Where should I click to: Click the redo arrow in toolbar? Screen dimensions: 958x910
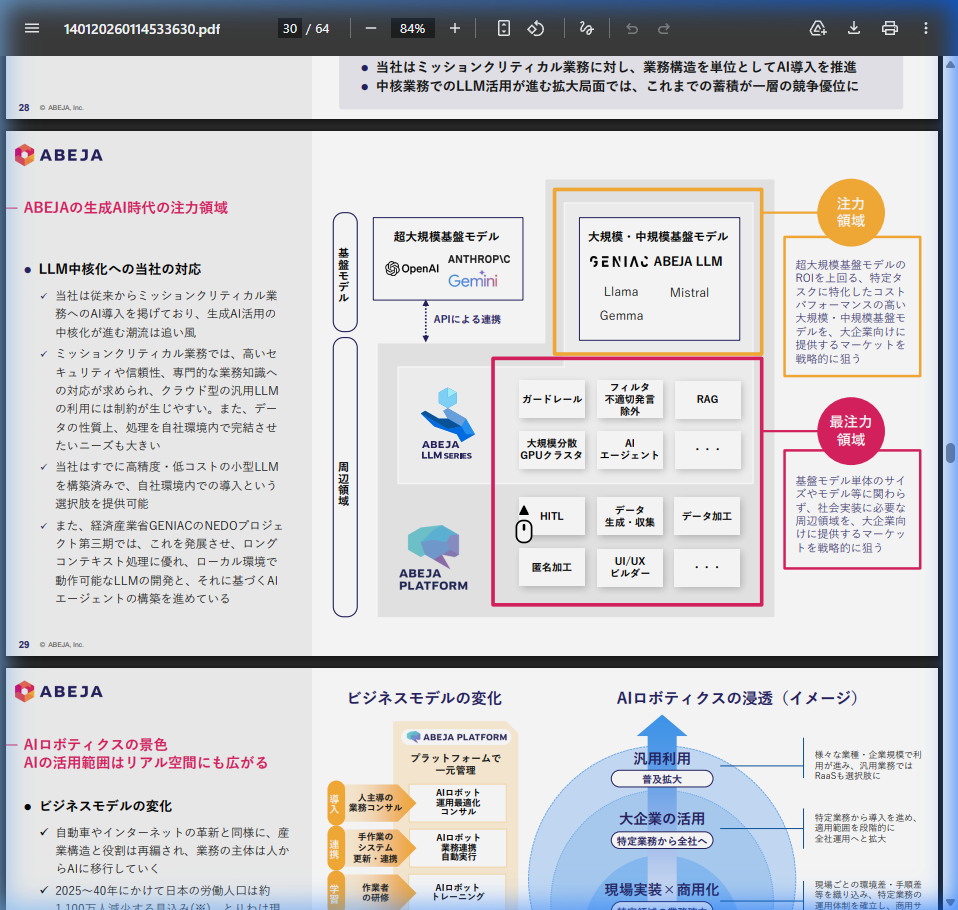click(x=663, y=28)
